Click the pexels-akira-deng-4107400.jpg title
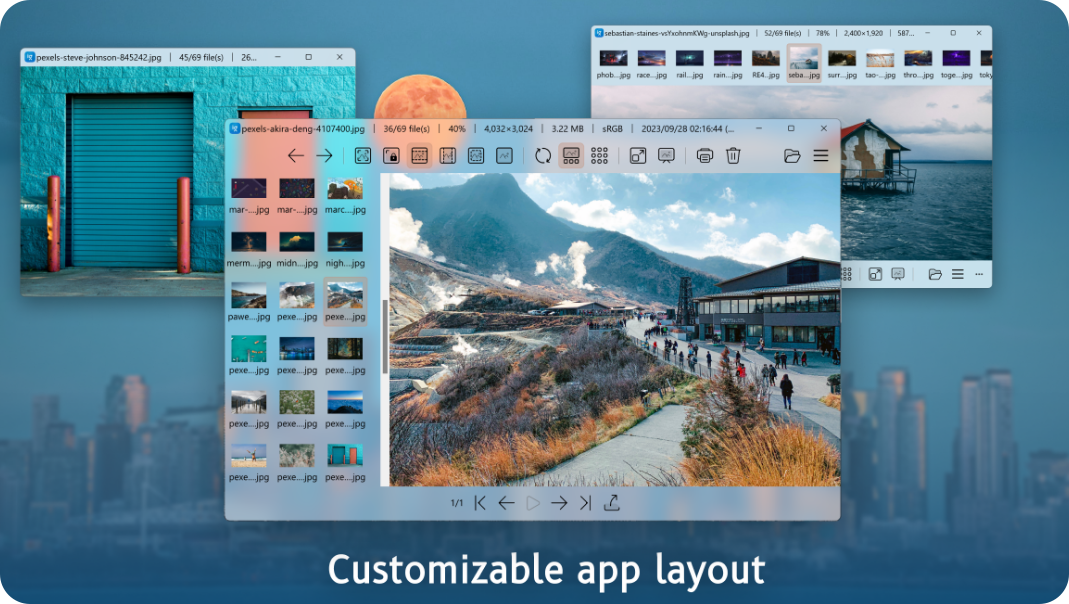Image resolution: width=1069 pixels, height=604 pixels. tap(303, 129)
